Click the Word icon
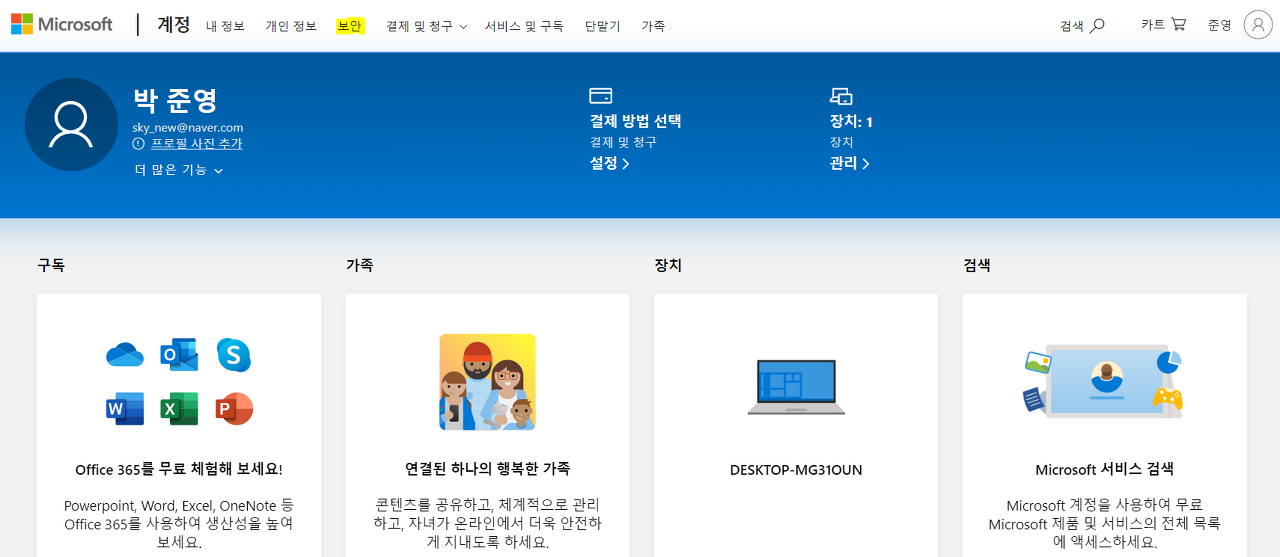This screenshot has height=557, width=1280. [x=125, y=408]
